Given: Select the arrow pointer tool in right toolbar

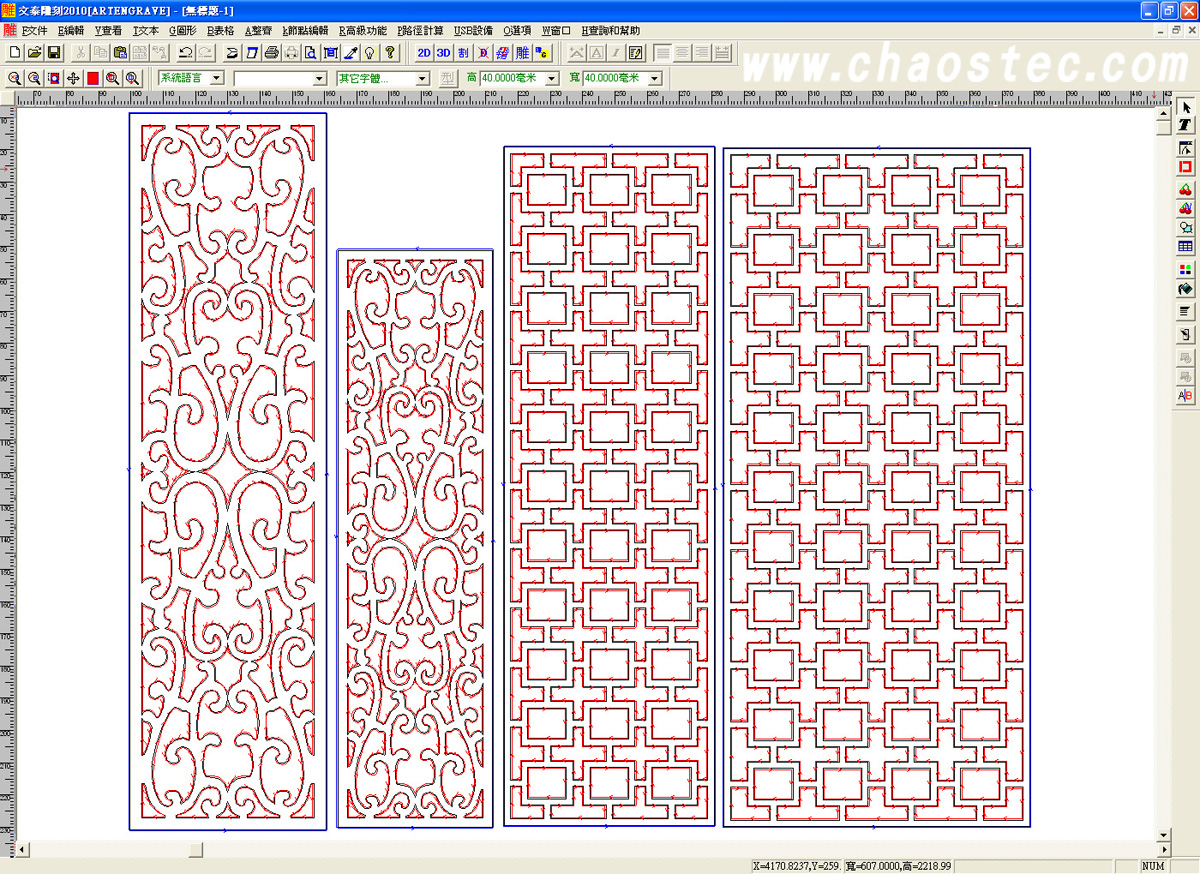Looking at the screenshot, I should point(1186,107).
